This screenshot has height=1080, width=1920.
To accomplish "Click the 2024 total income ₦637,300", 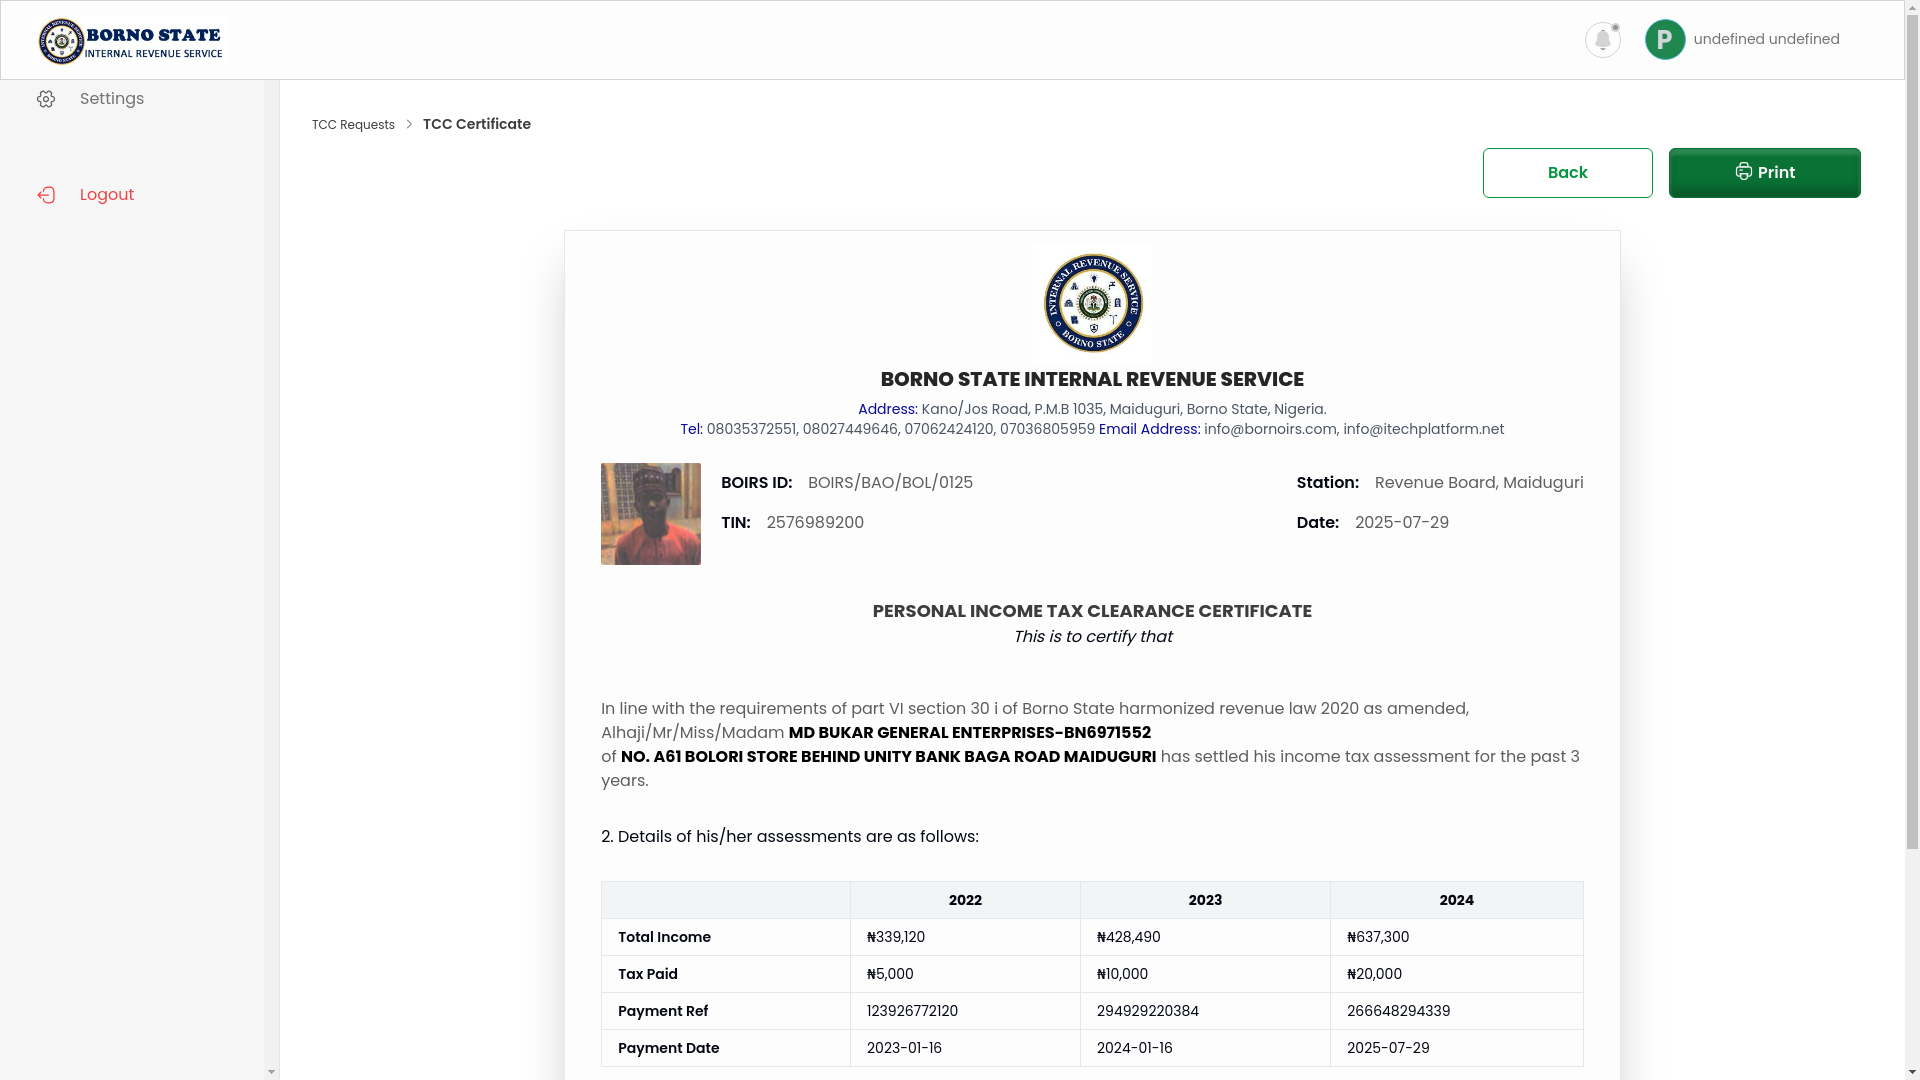I will point(1377,937).
